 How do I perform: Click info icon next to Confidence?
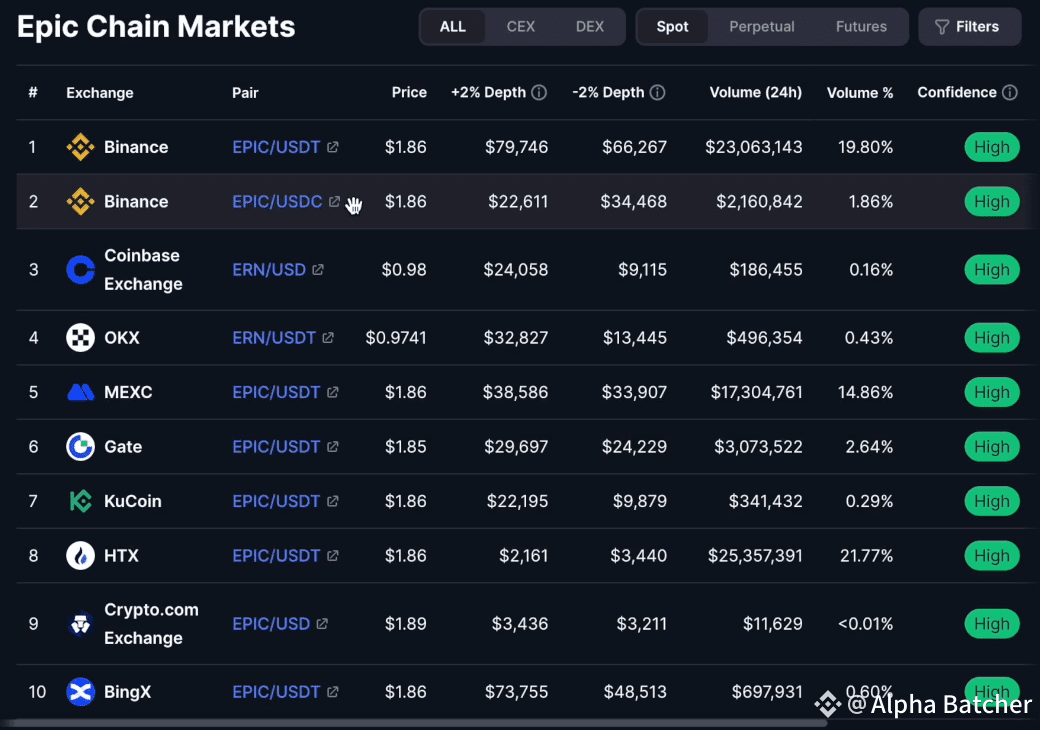pos(1009,93)
